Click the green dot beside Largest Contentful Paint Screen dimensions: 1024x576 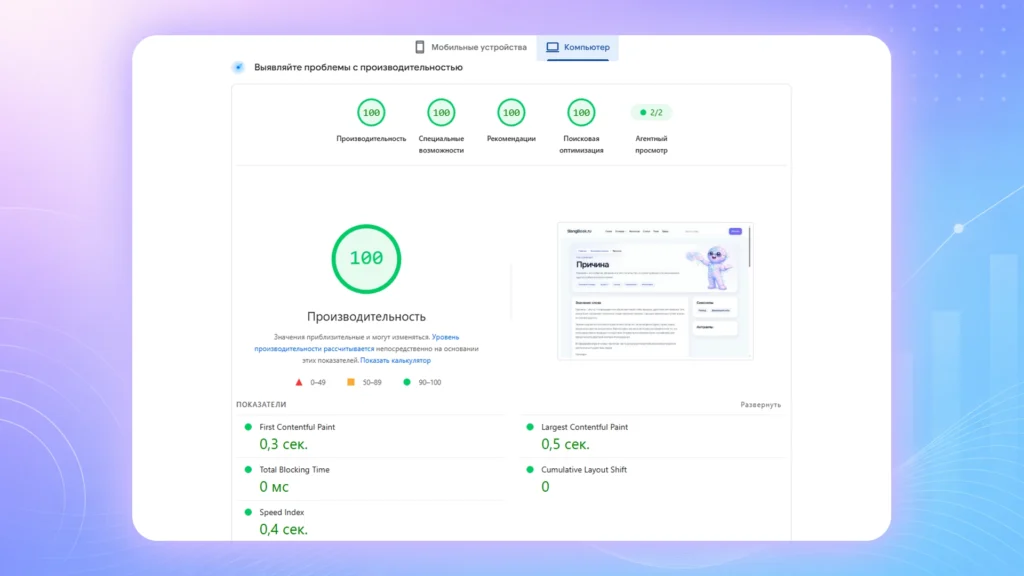click(530, 427)
